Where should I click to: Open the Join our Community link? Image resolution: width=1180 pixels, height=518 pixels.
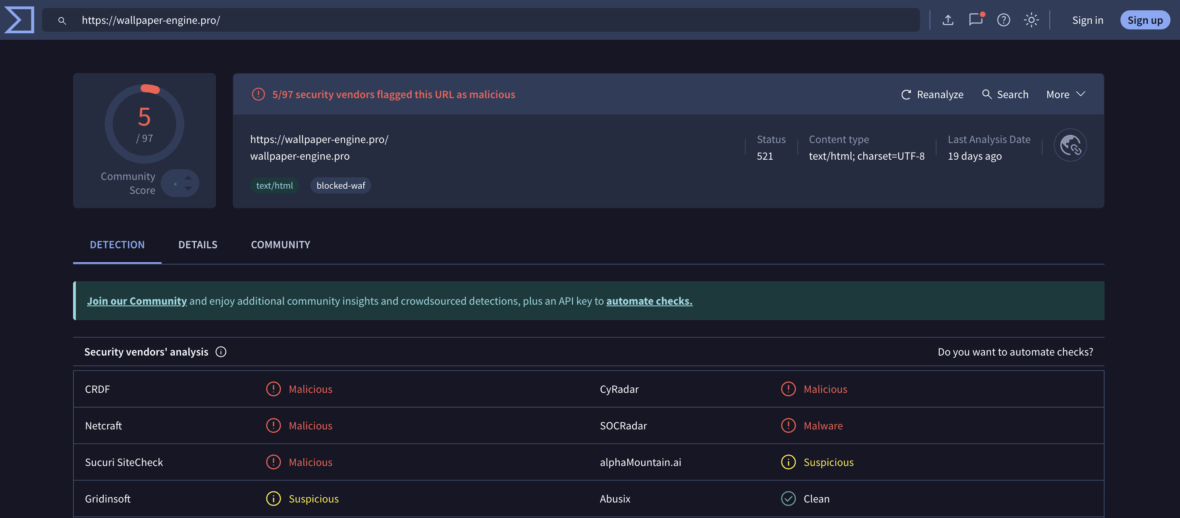(x=137, y=301)
